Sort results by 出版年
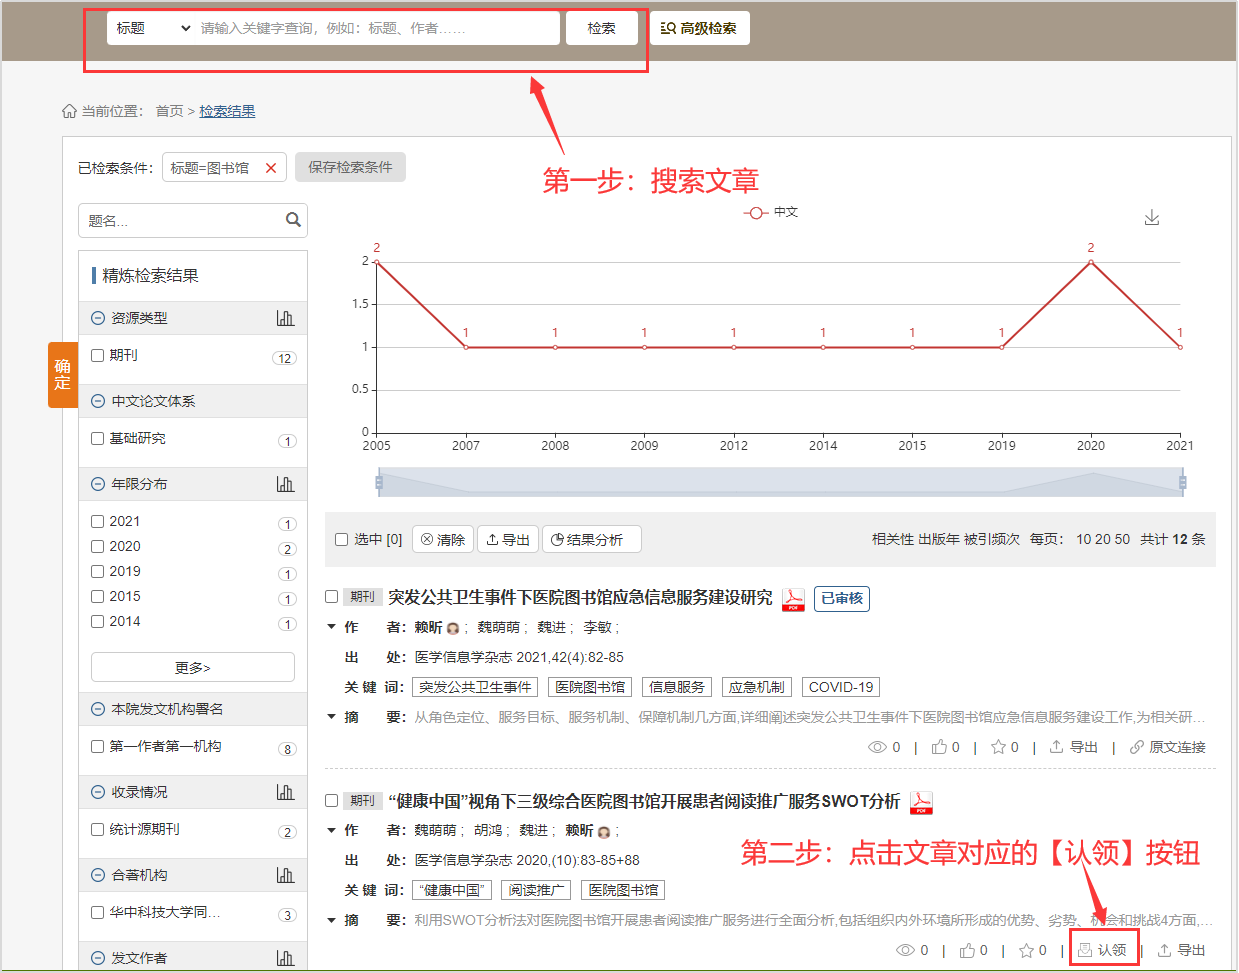Screen dimensions: 1239x973 point(939,539)
